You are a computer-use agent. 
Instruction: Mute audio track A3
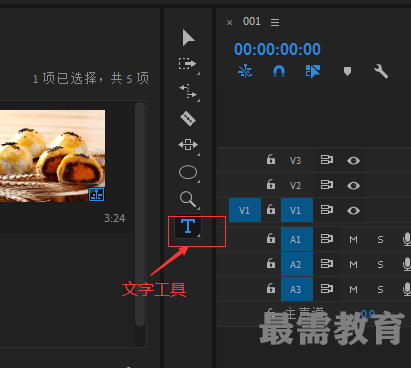click(x=353, y=289)
